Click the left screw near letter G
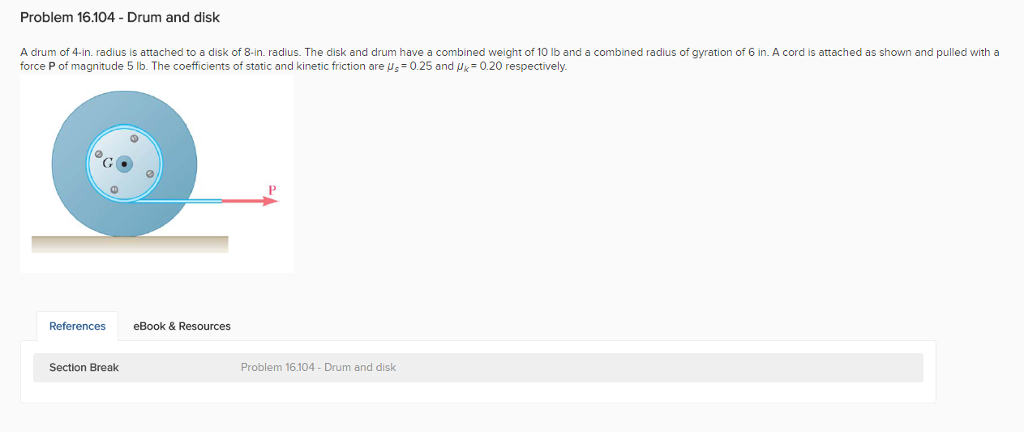This screenshot has height=435, width=1024. pos(99,155)
